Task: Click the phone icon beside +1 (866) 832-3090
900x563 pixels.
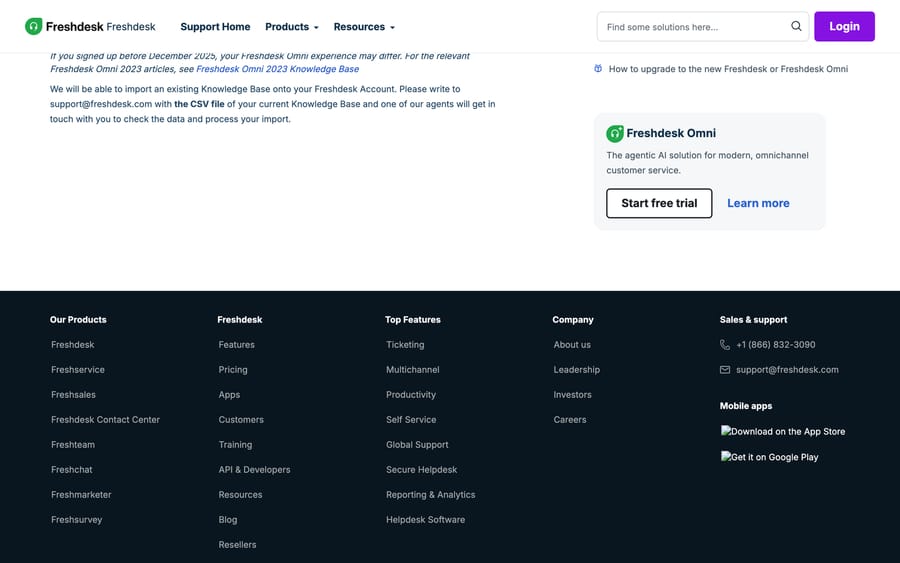Action: pyautogui.click(x=725, y=344)
